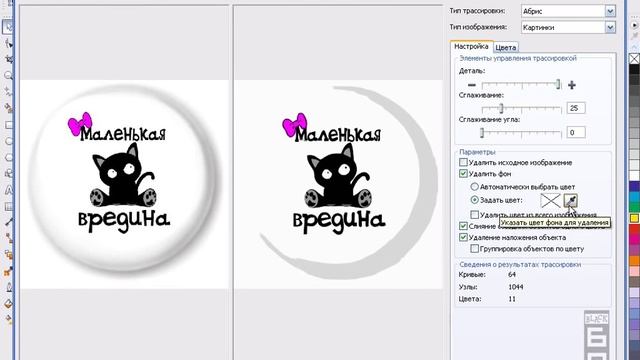Select the Crop tool

[8, 59]
